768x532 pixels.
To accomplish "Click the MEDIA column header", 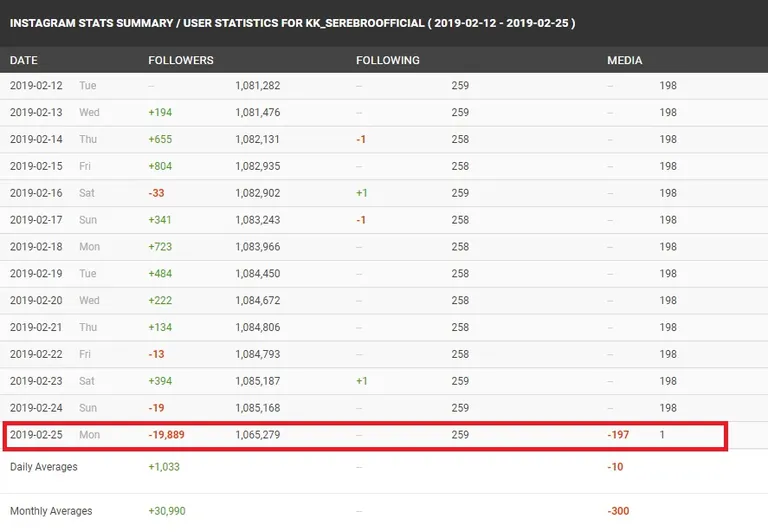I will click(x=624, y=60).
